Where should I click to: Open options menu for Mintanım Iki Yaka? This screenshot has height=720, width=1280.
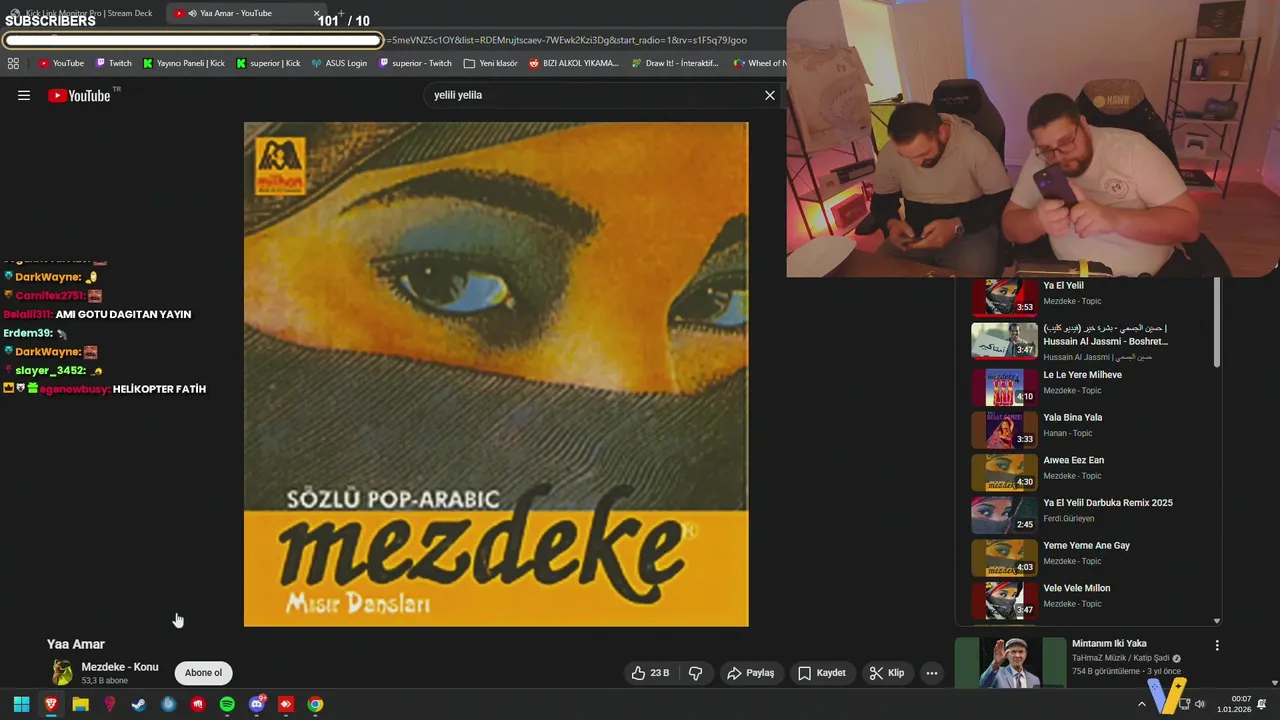tap(1217, 646)
